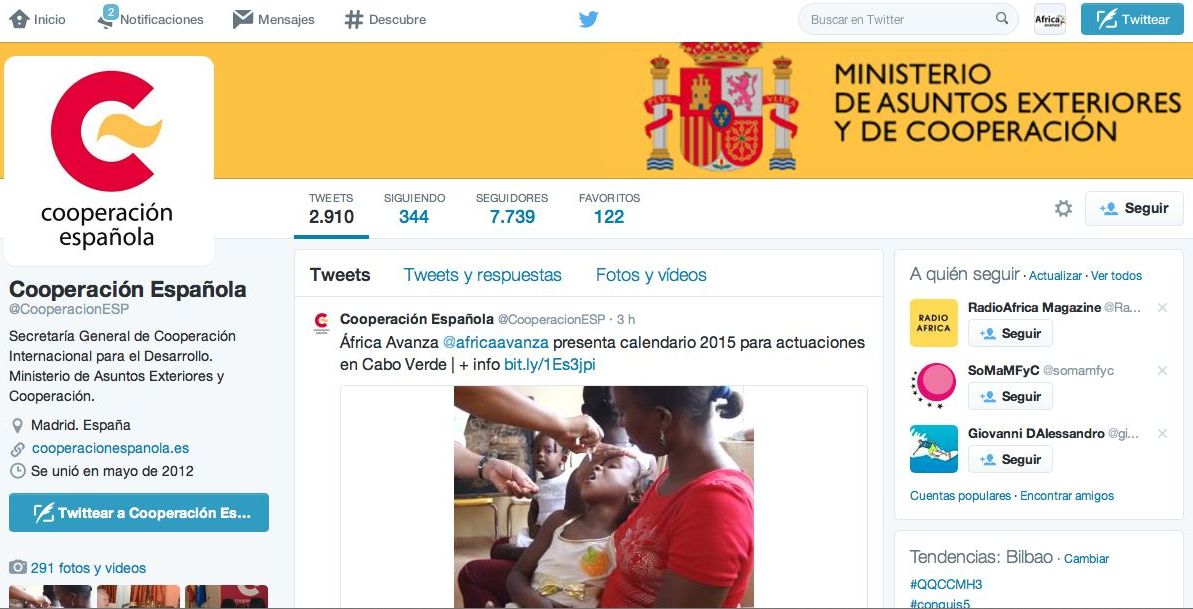Change Tendencias location via Cambiar

point(1086,559)
